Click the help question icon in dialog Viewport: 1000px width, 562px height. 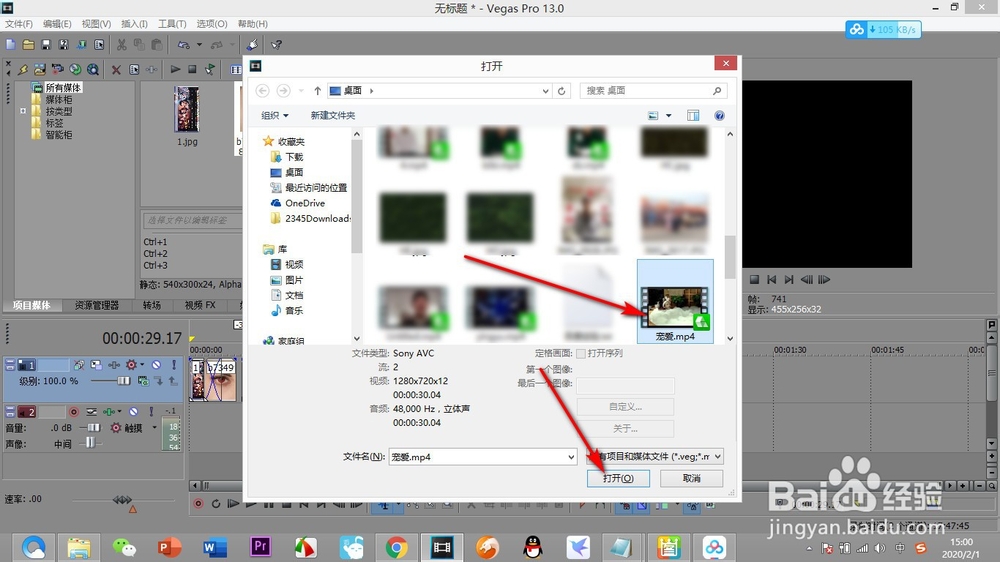[x=719, y=115]
